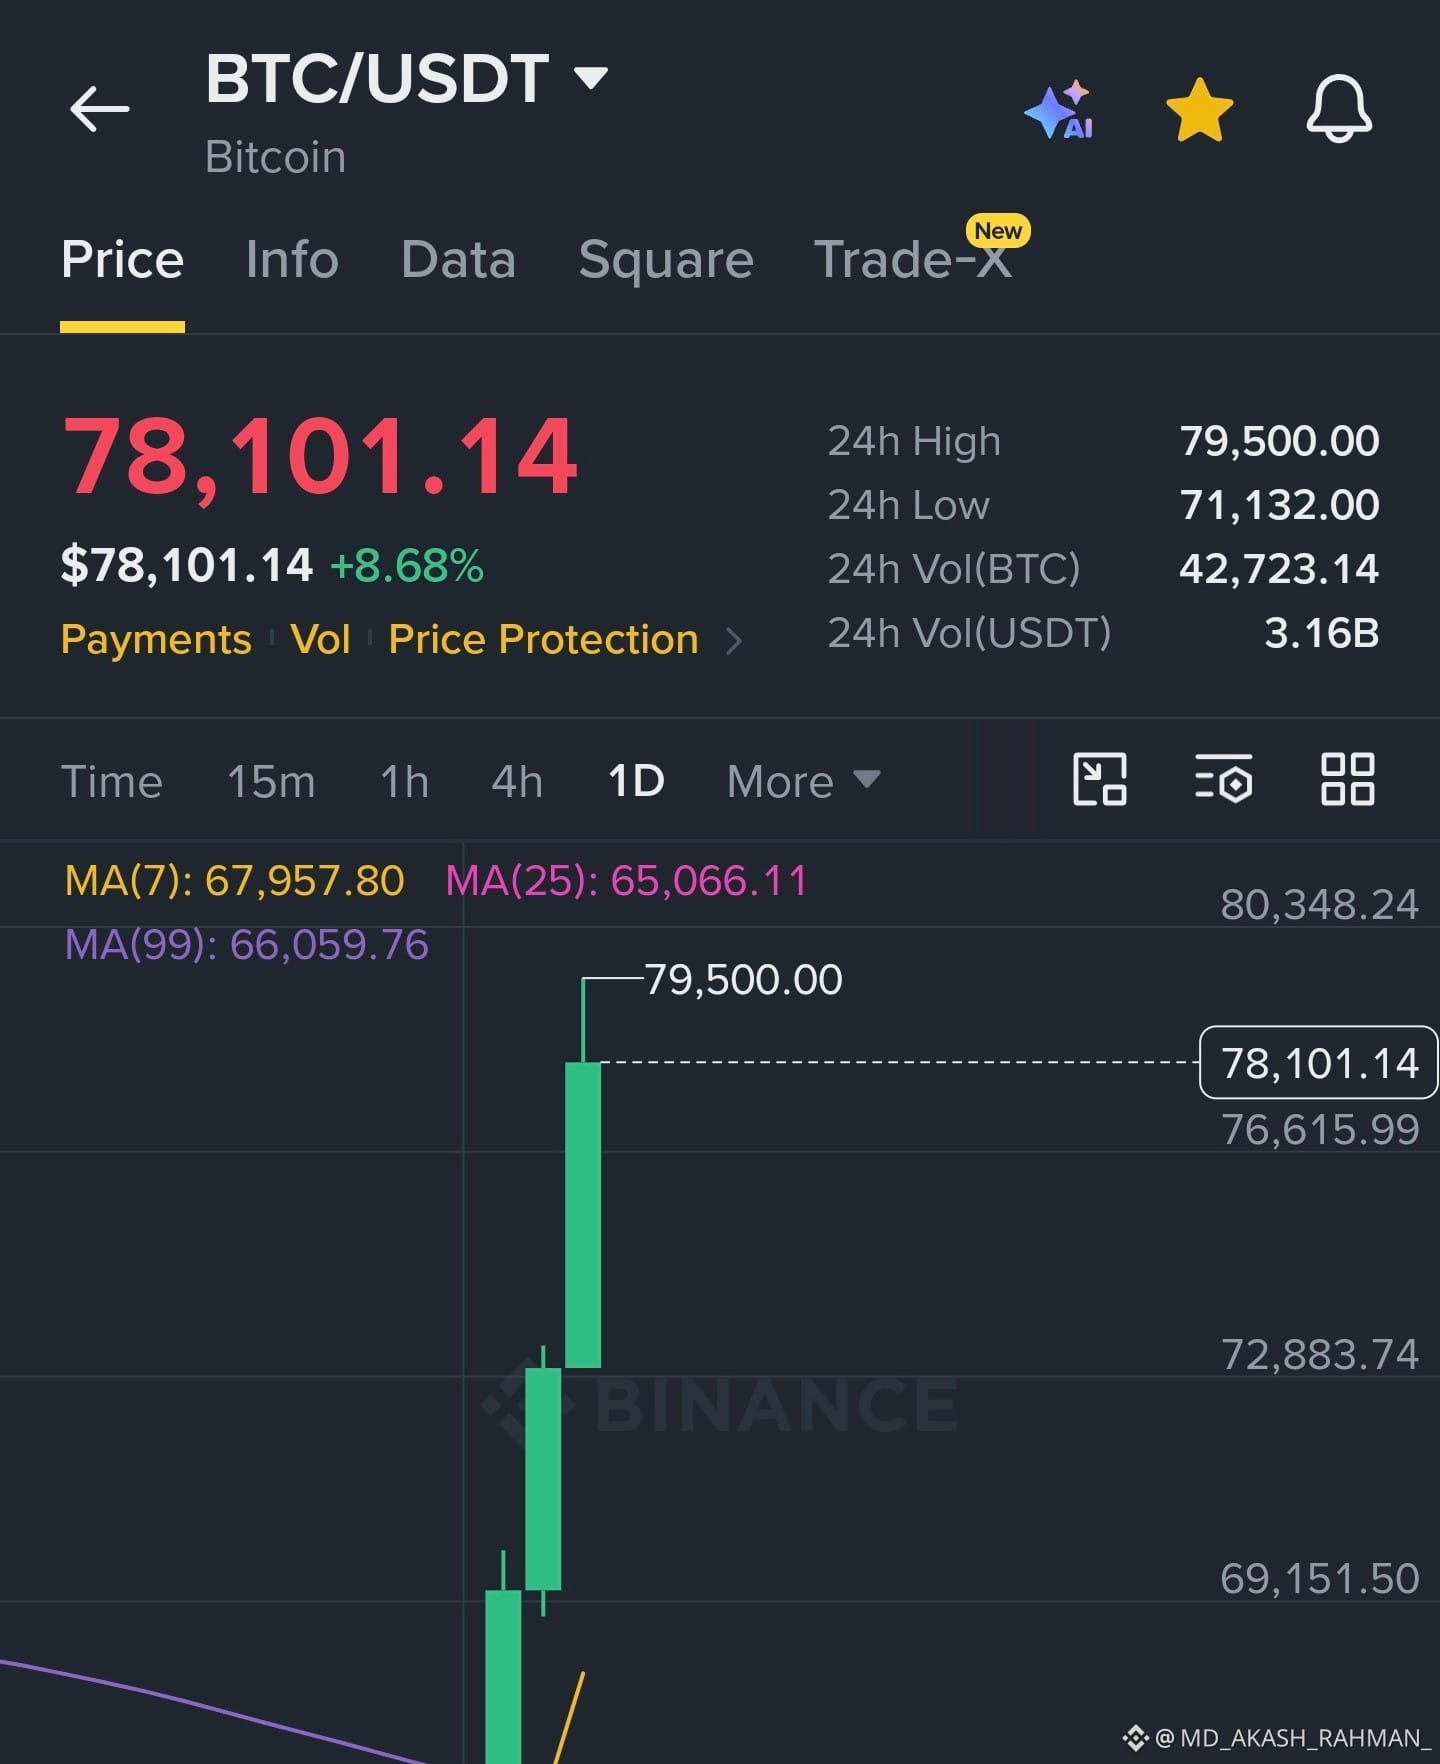Viewport: 1440px width, 1764px height.
Task: Expand the More timeframes dropdown
Action: tap(803, 781)
